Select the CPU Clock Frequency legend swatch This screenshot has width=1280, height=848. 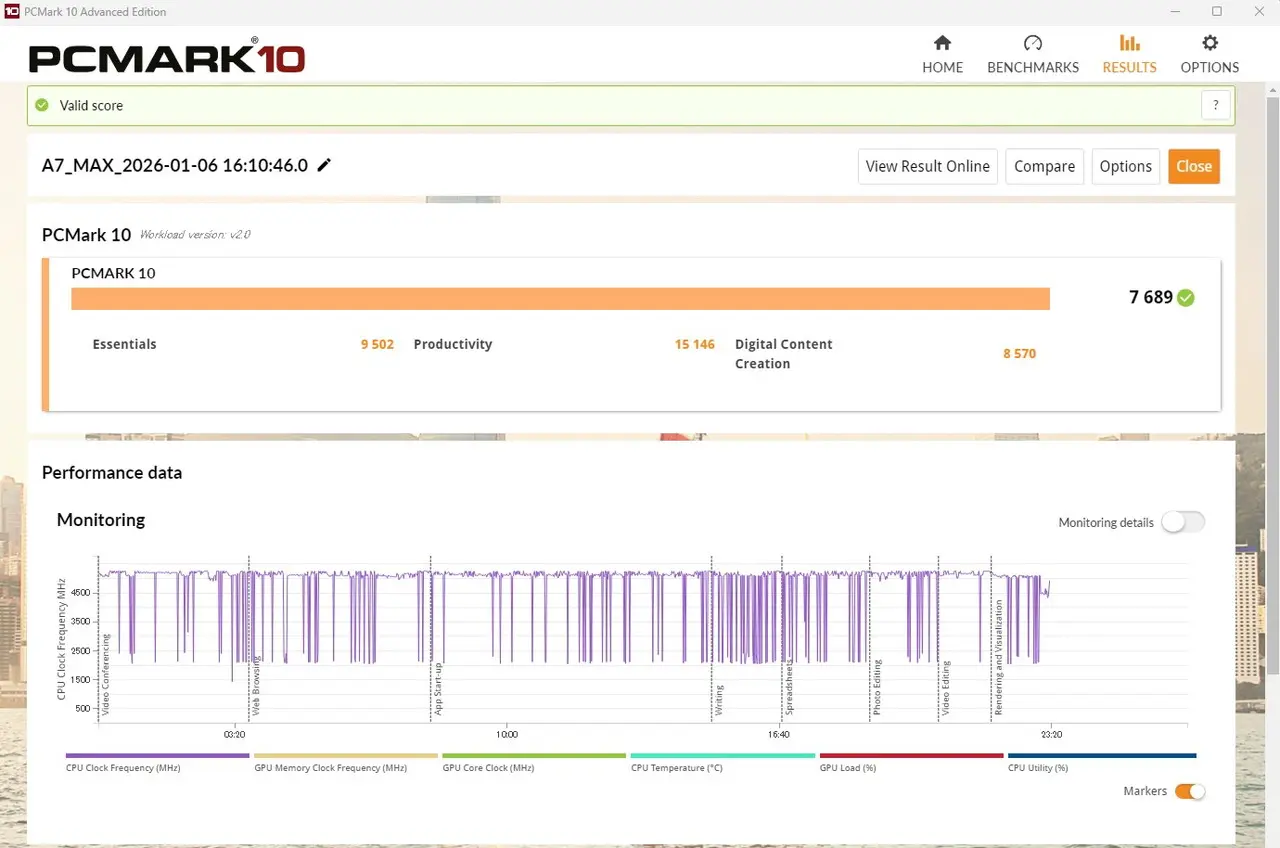click(157, 756)
